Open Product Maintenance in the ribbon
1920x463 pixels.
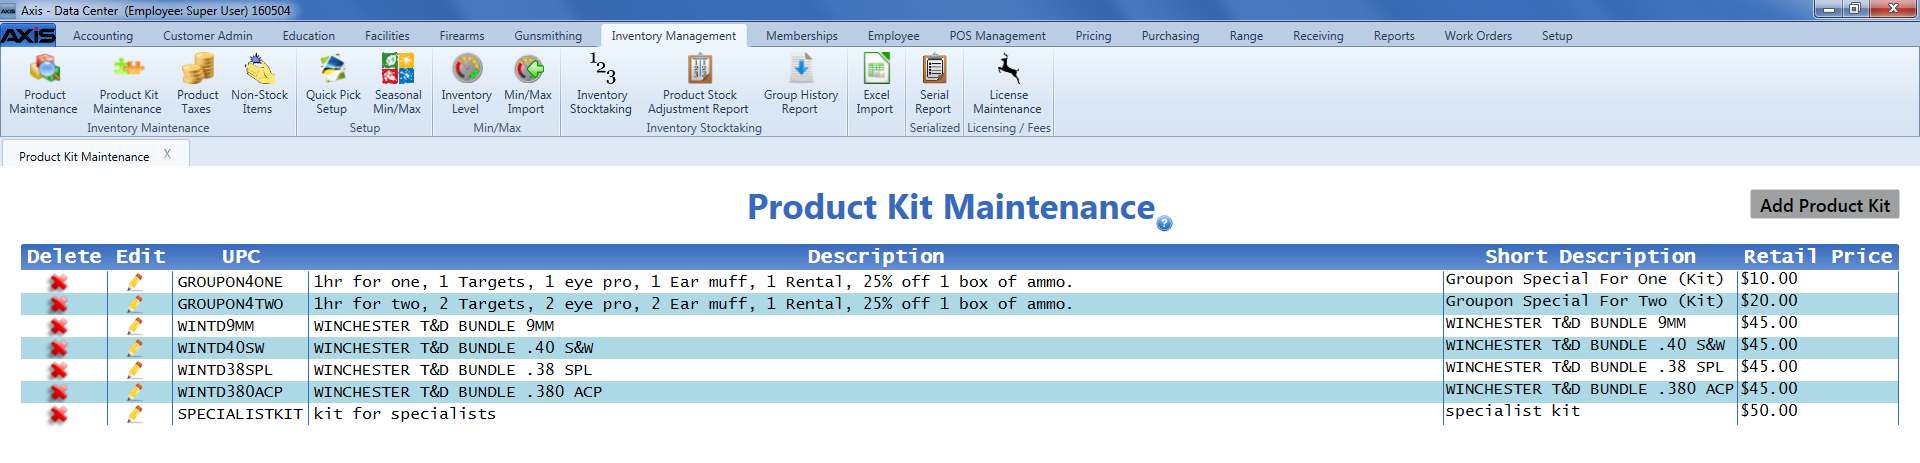44,84
